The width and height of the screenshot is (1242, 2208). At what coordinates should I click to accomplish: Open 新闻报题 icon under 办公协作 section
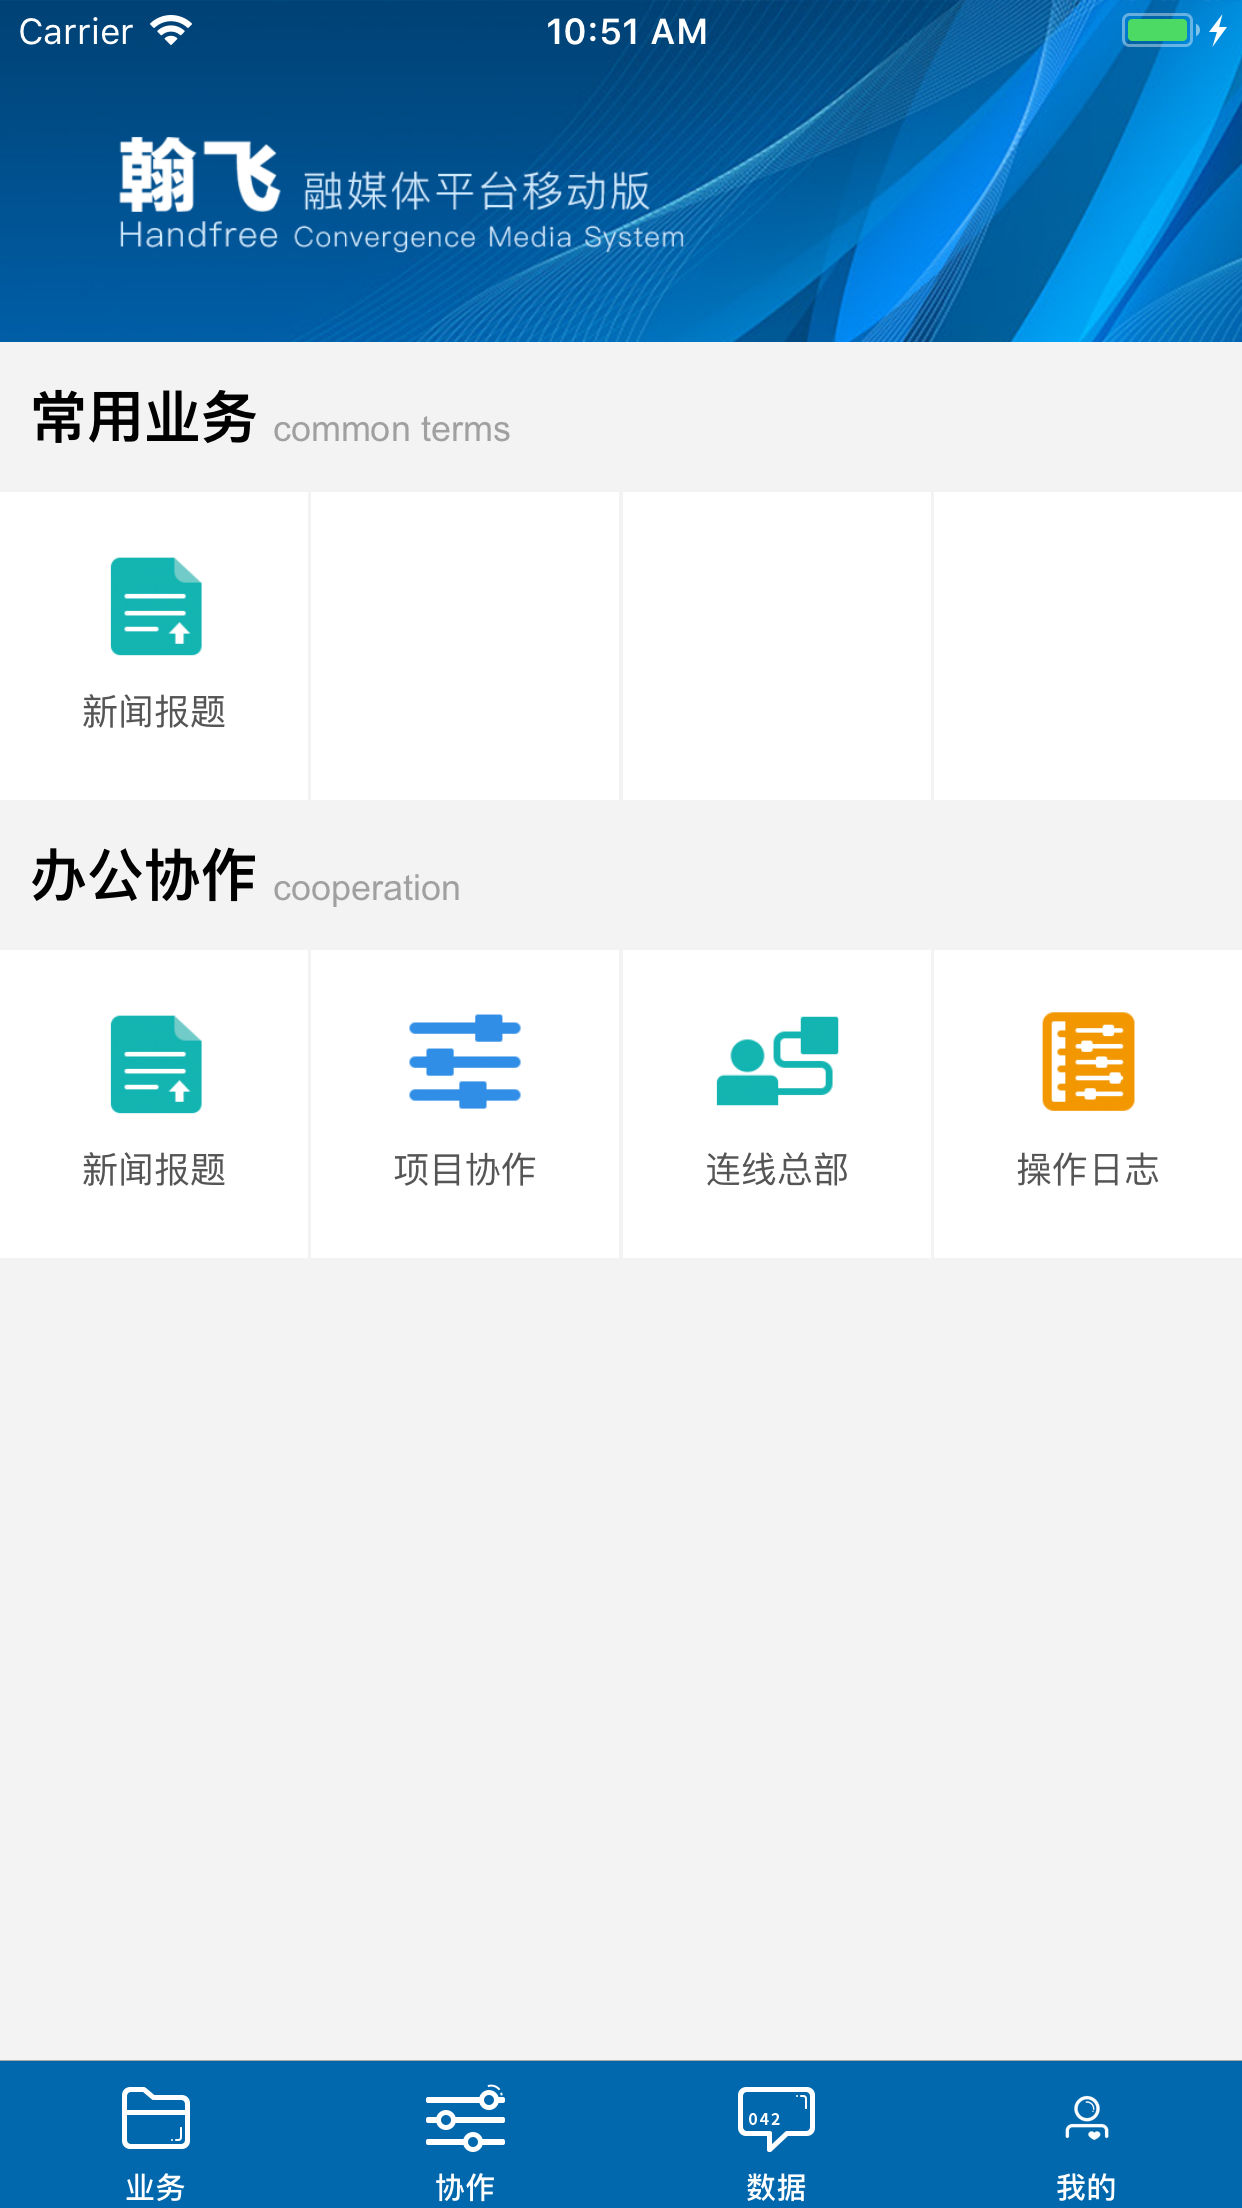coord(156,1064)
